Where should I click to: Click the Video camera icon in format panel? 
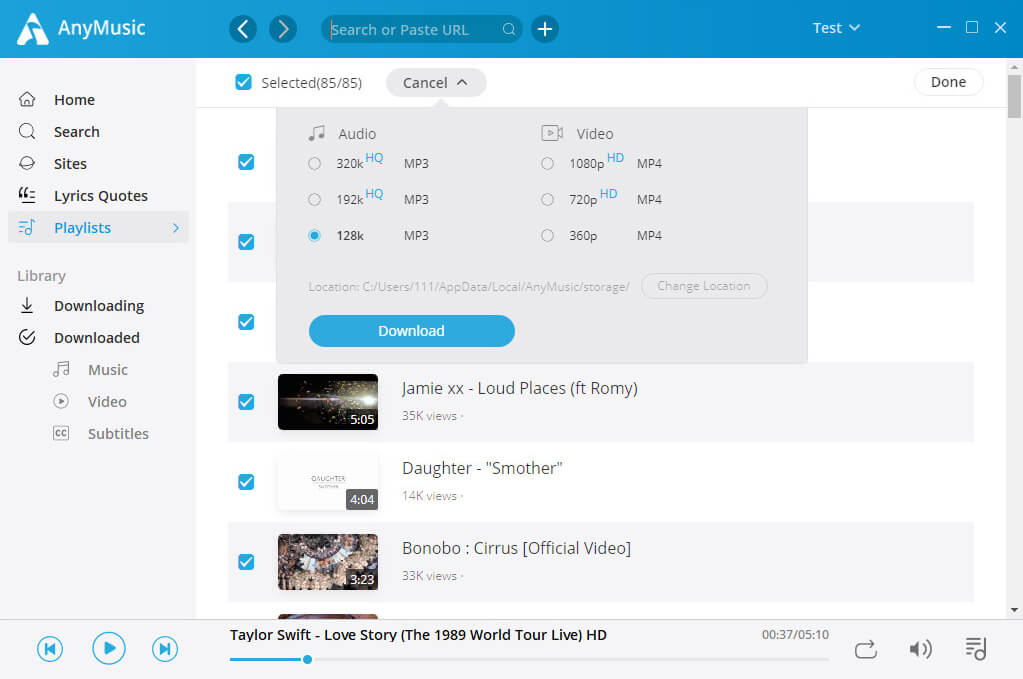pos(552,133)
